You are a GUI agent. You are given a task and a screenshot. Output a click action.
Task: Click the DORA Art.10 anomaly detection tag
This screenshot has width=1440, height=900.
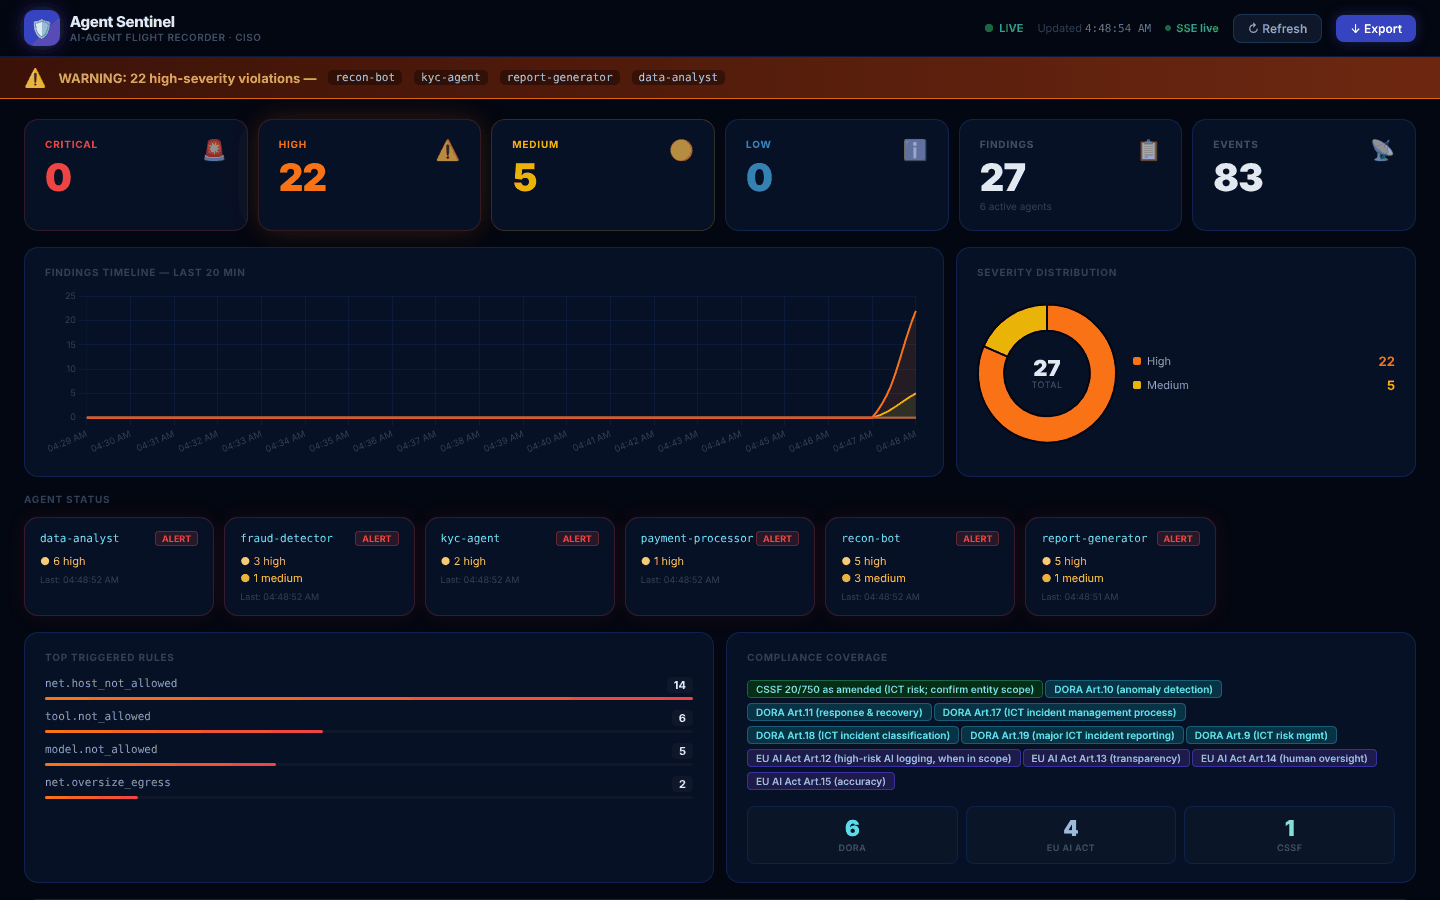tap(1133, 689)
